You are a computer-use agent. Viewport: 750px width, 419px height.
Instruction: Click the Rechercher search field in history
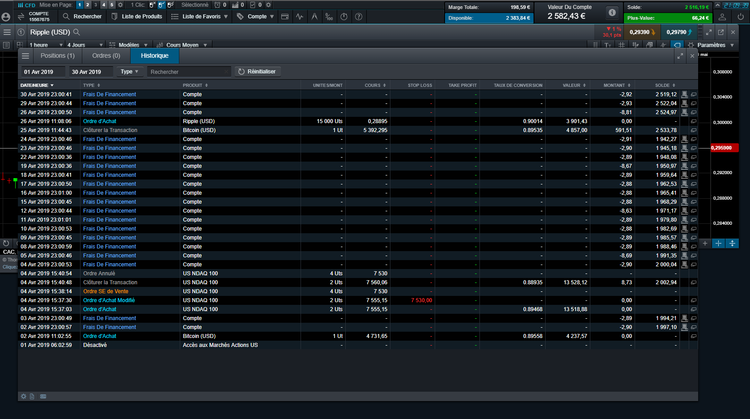click(185, 72)
